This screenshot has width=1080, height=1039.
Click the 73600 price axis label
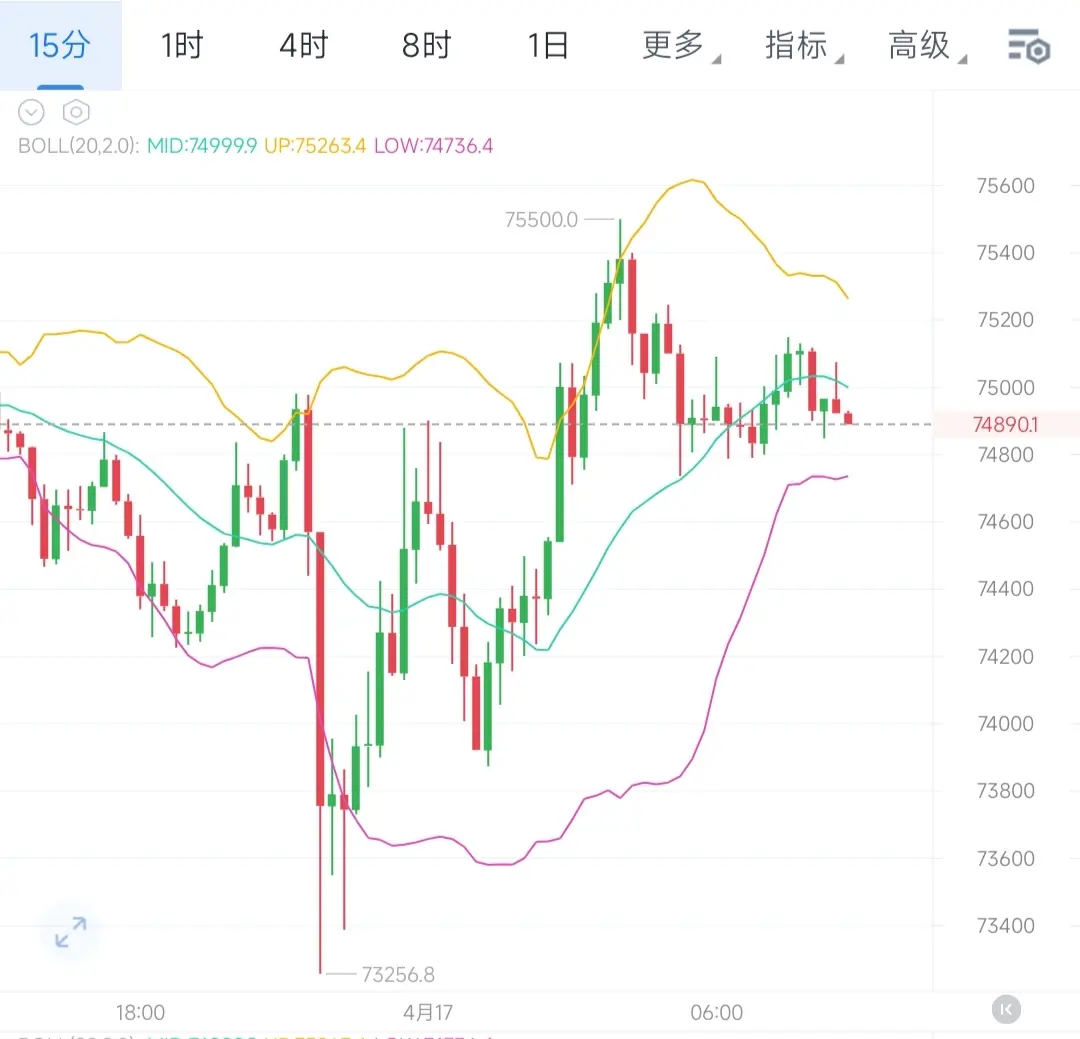click(x=1006, y=858)
